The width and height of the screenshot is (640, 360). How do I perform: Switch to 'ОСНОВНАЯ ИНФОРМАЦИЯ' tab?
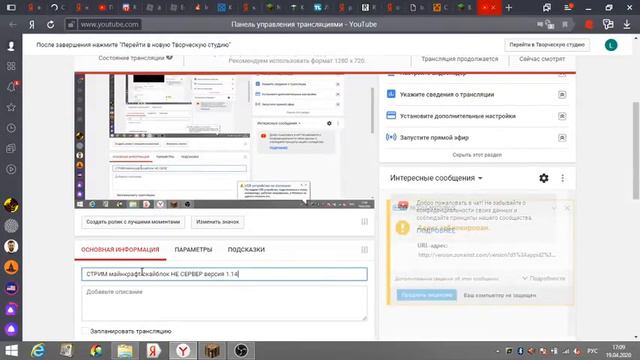click(120, 249)
